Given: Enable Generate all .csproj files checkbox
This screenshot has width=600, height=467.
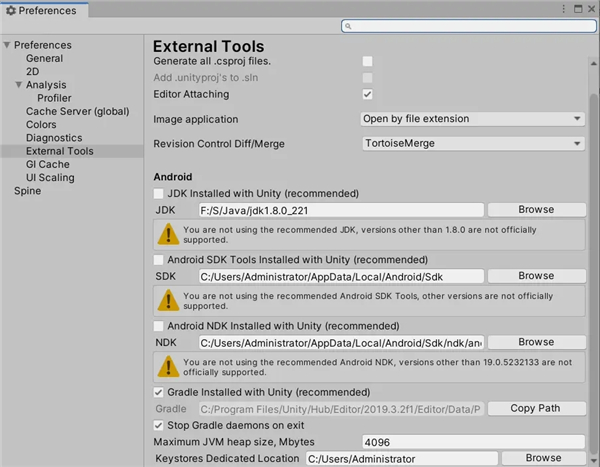Looking at the screenshot, I should pyautogui.click(x=368, y=61).
